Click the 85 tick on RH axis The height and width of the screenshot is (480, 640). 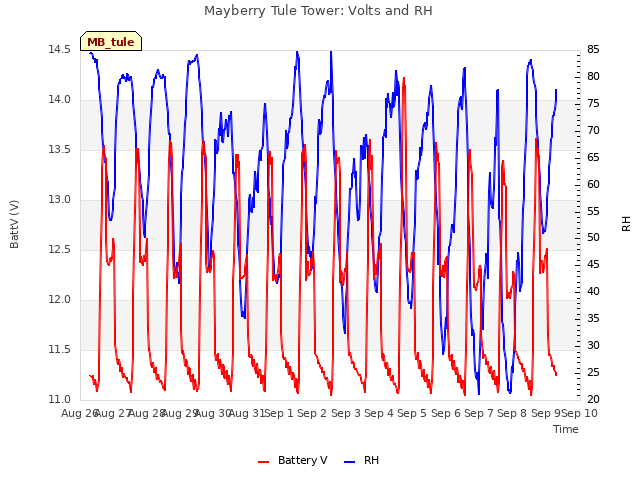tap(593, 49)
